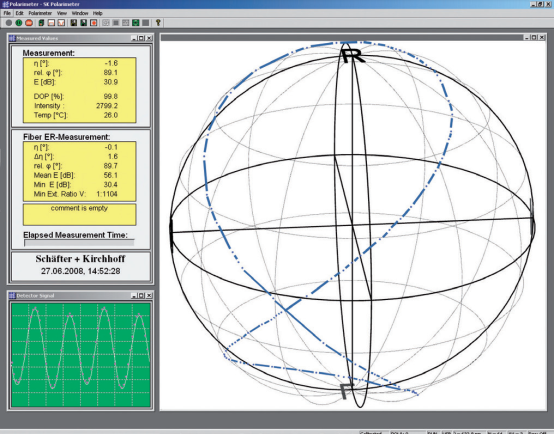
Task: Open the Window menu
Action: pyautogui.click(x=80, y=13)
